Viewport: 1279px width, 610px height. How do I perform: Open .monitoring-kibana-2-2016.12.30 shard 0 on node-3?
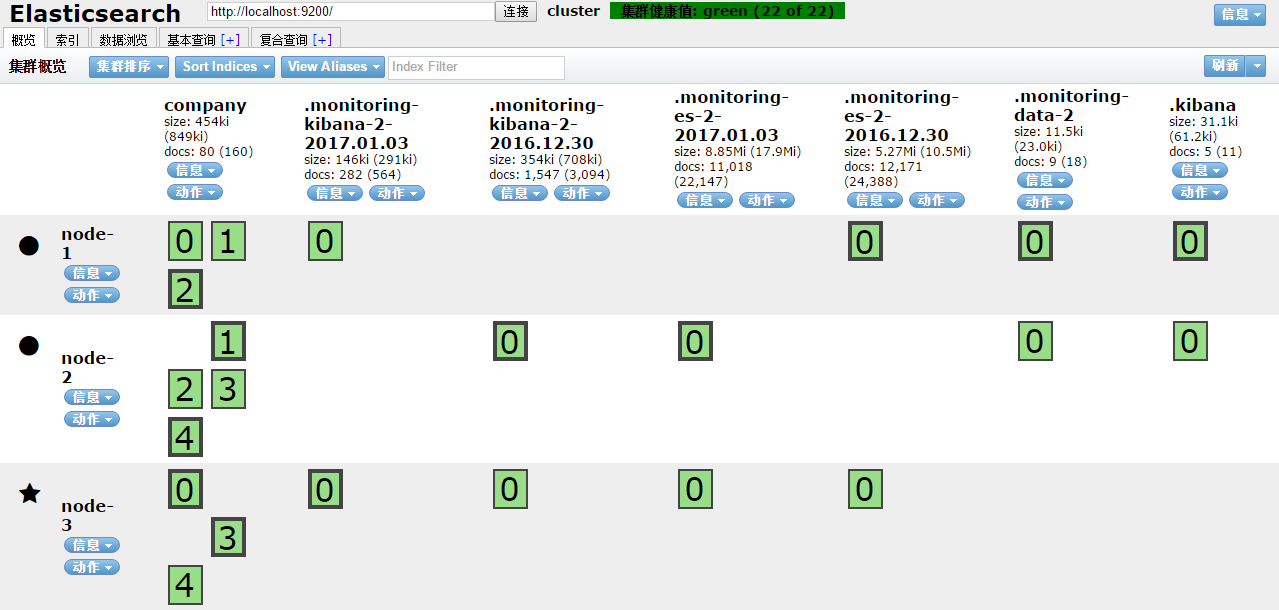510,489
